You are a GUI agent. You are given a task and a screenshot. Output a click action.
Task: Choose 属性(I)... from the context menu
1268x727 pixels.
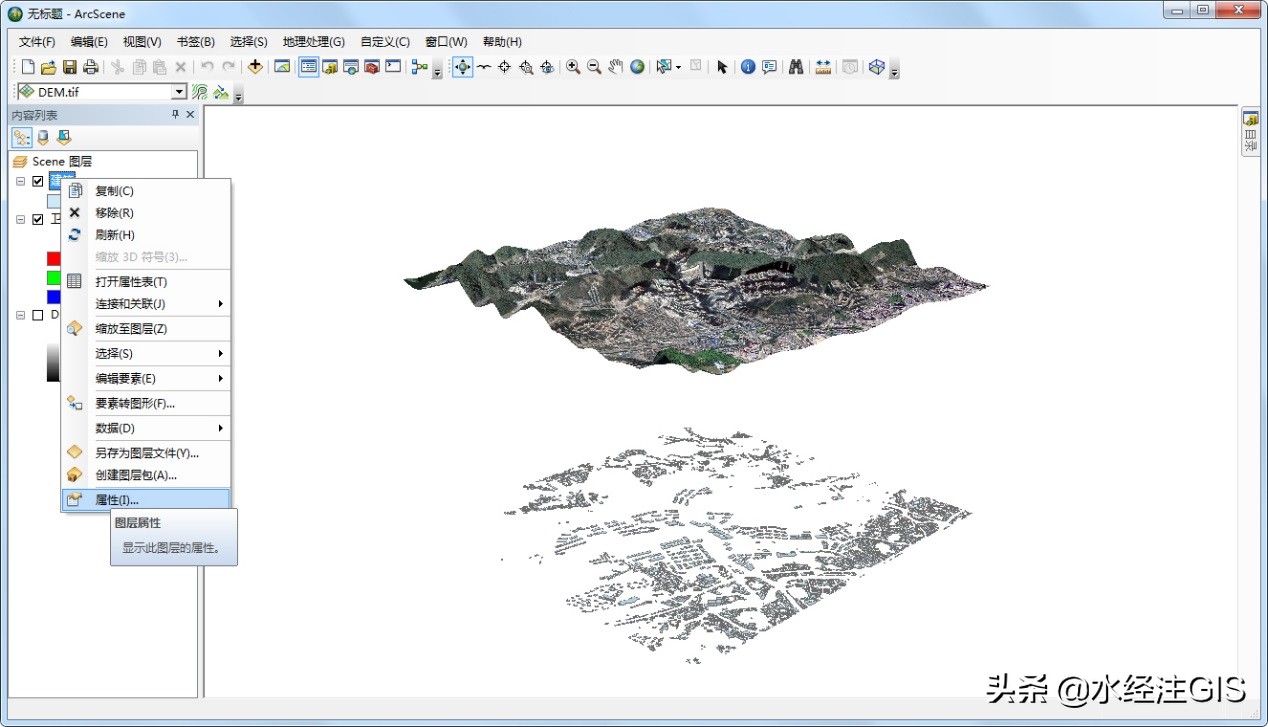[x=117, y=500]
